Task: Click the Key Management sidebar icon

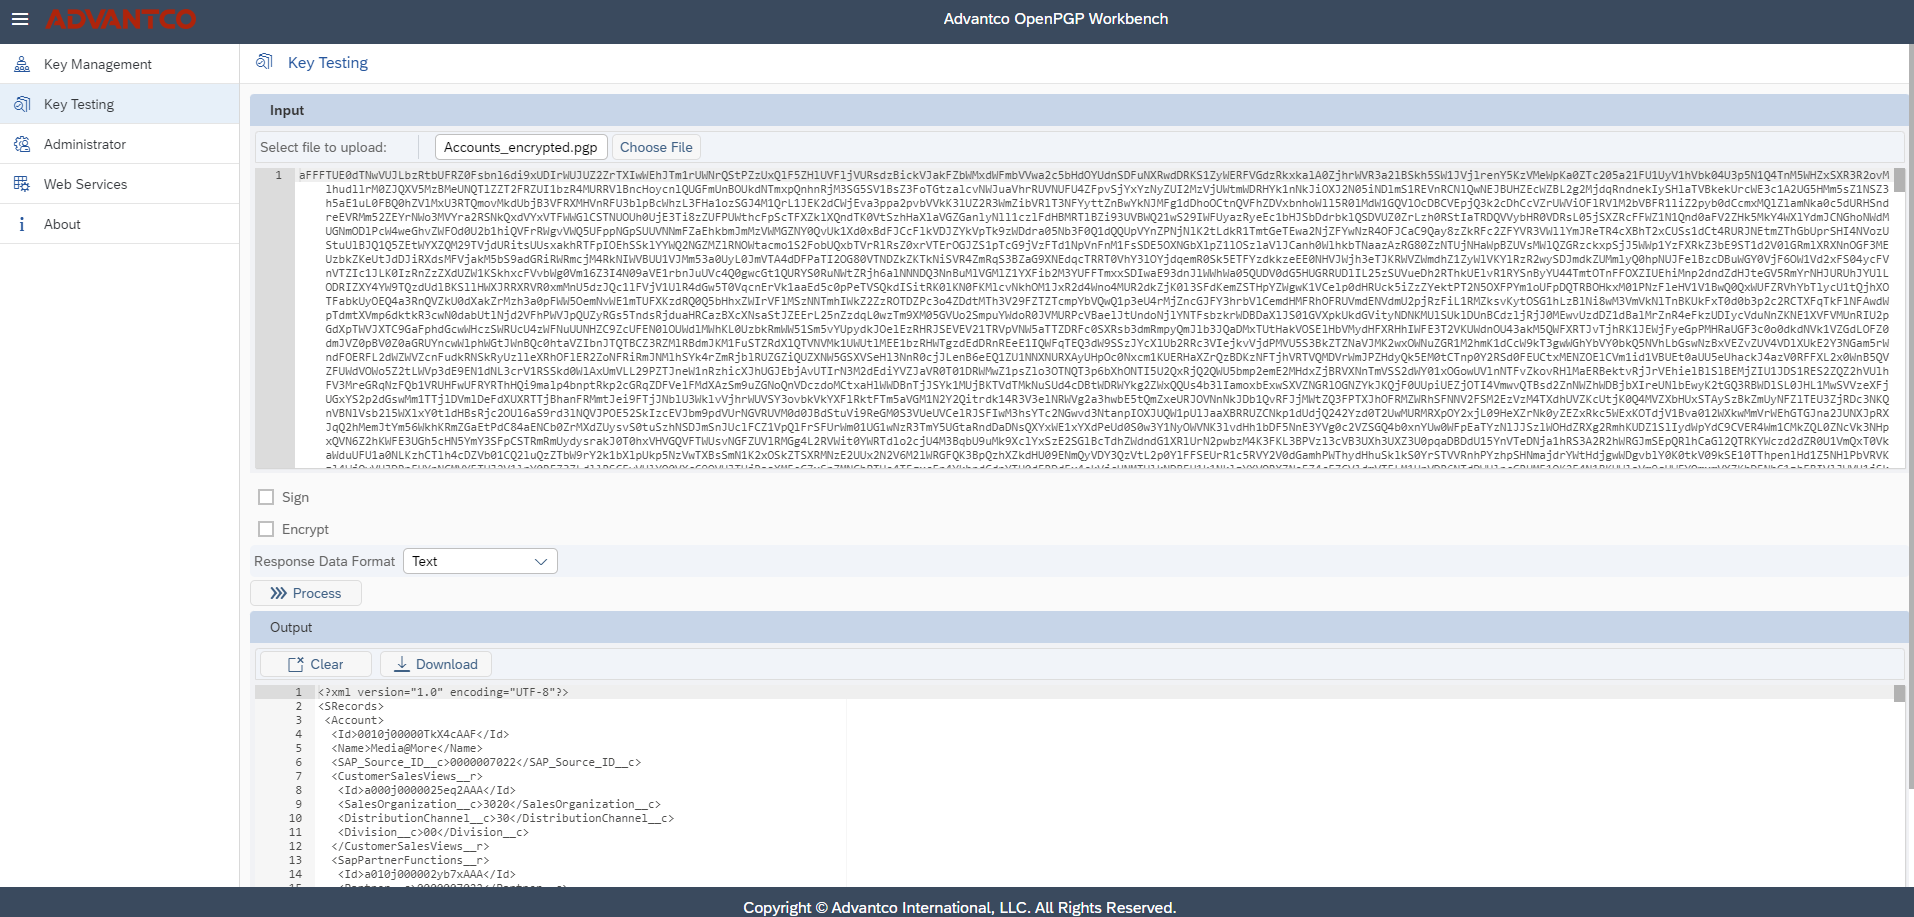Action: (22, 64)
